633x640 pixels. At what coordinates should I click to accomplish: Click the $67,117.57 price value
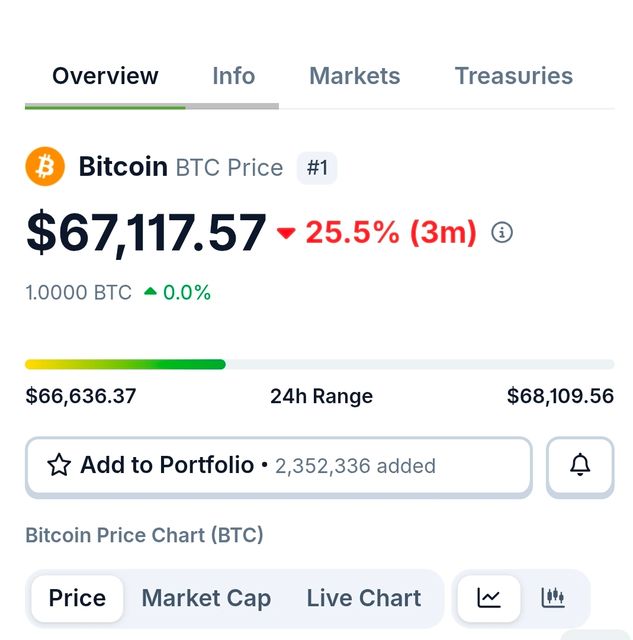tap(146, 232)
